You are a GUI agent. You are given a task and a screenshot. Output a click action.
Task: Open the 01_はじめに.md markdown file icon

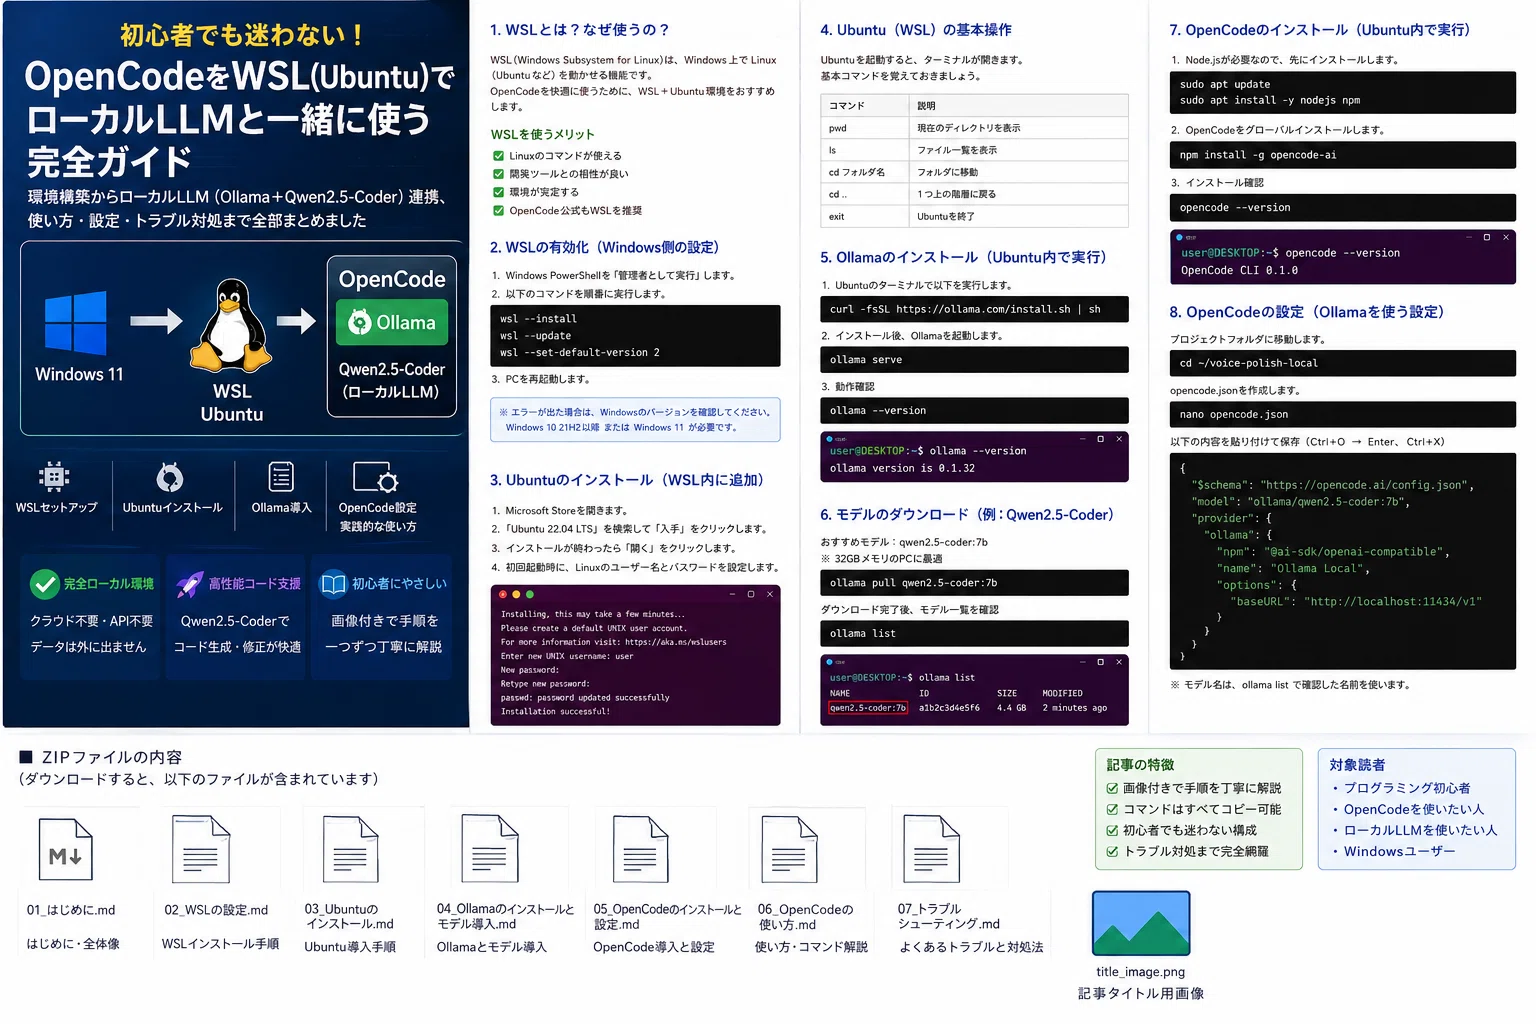[65, 850]
